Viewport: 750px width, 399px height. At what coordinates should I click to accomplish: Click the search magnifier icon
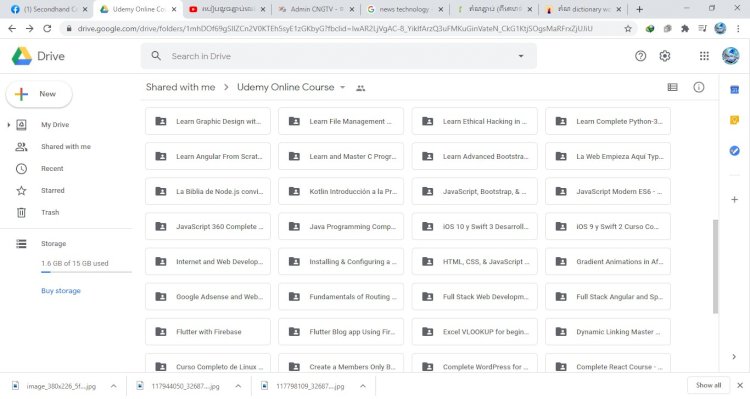[156, 56]
